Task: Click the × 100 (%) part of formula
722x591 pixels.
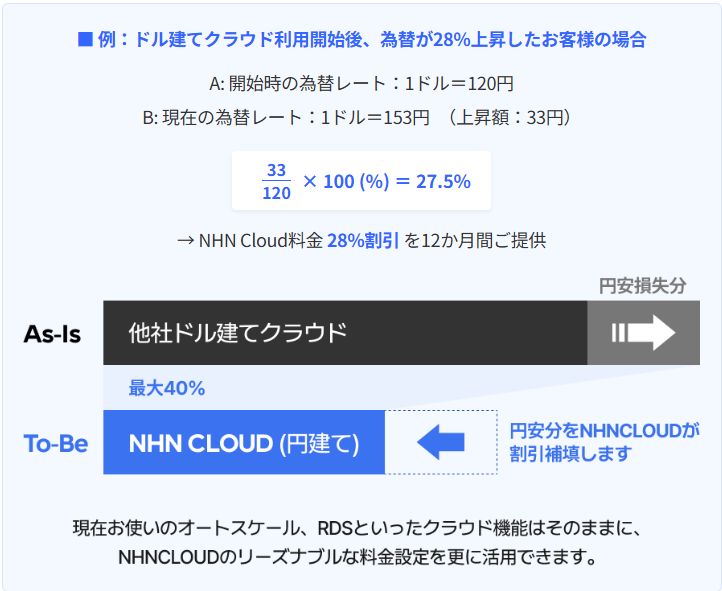Action: pos(345,182)
